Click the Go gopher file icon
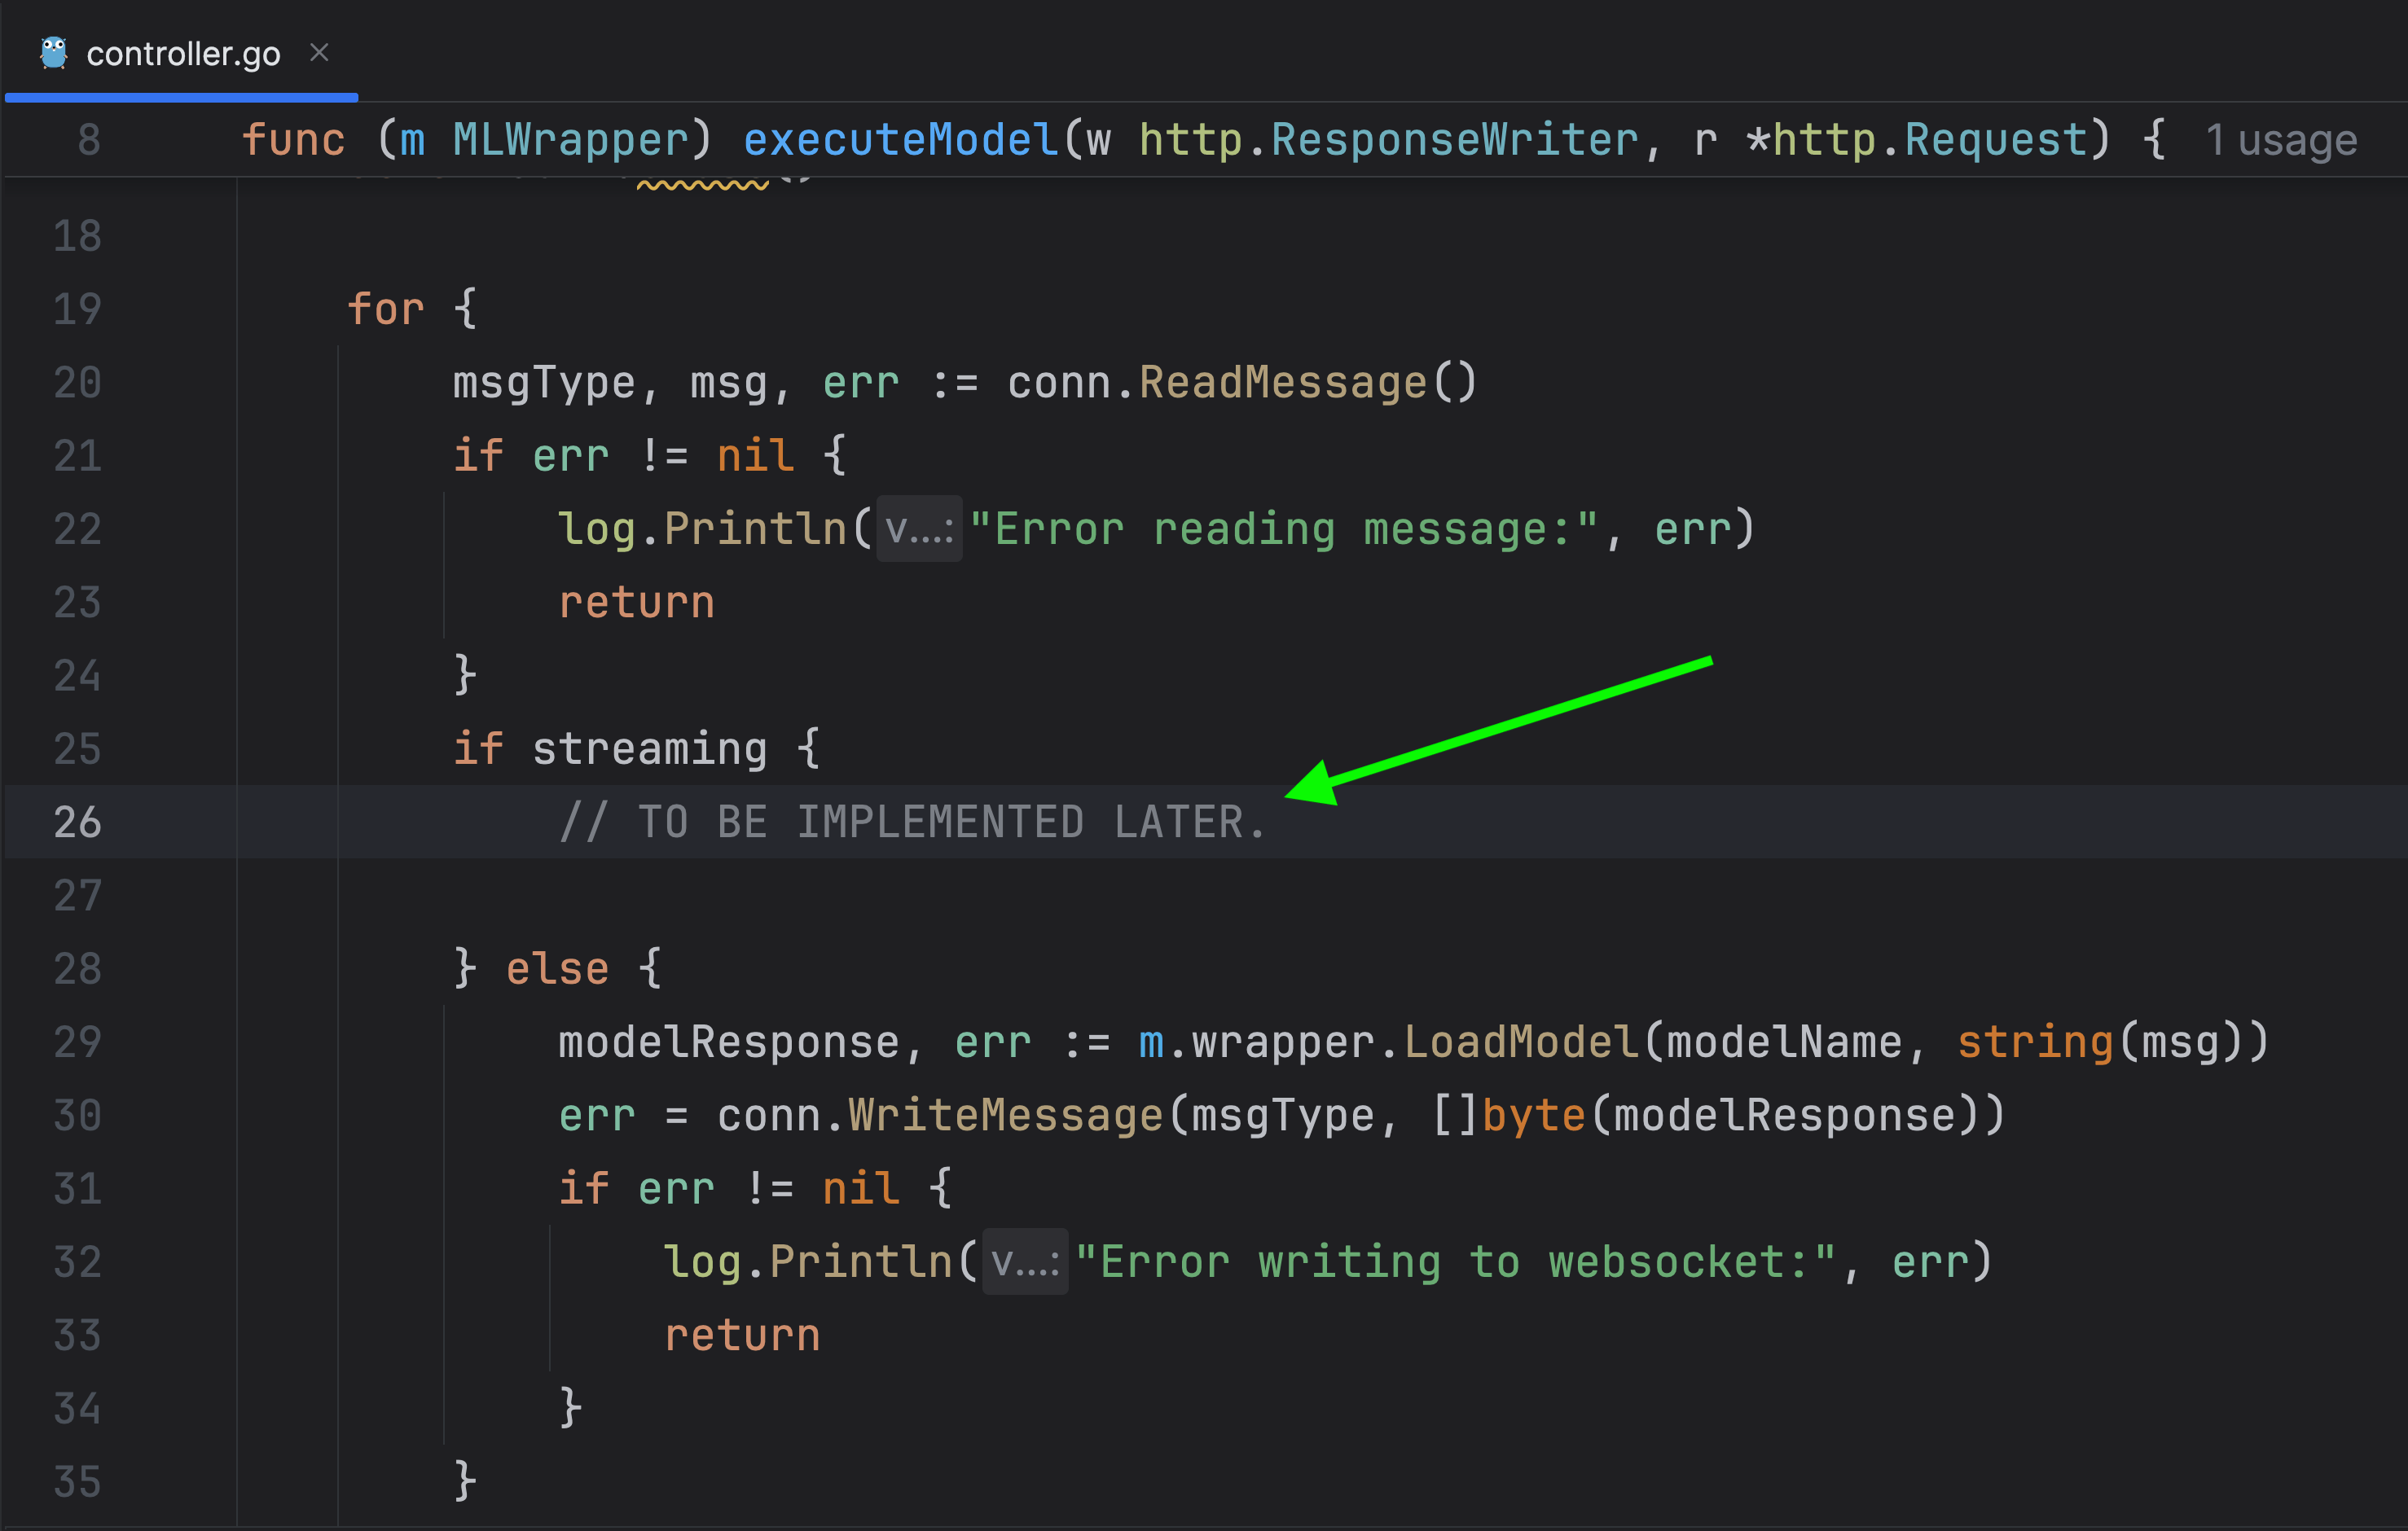This screenshot has height=1531, width=2408. (53, 53)
